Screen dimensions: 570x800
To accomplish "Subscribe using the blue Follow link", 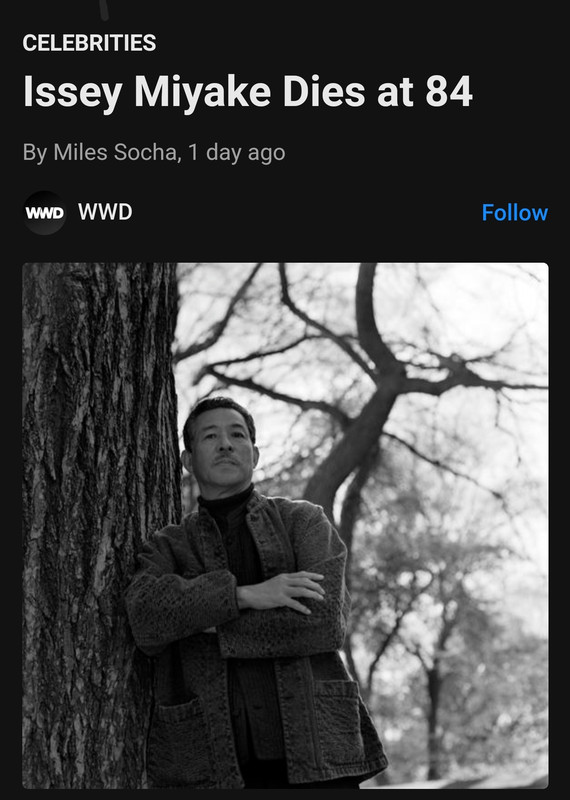I will tap(514, 213).
